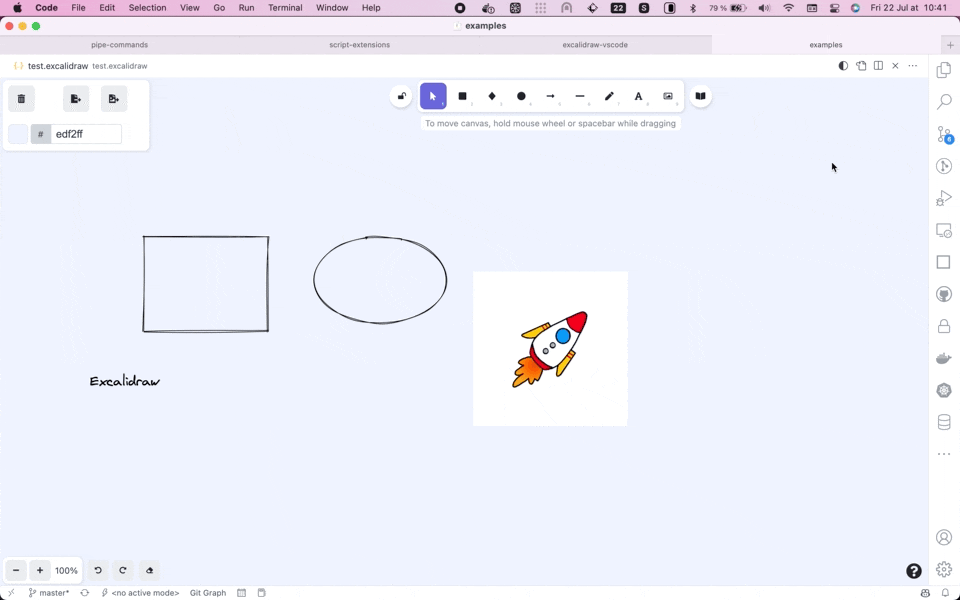The image size is (960, 600).
Task: Select the Line tool
Action: point(580,96)
